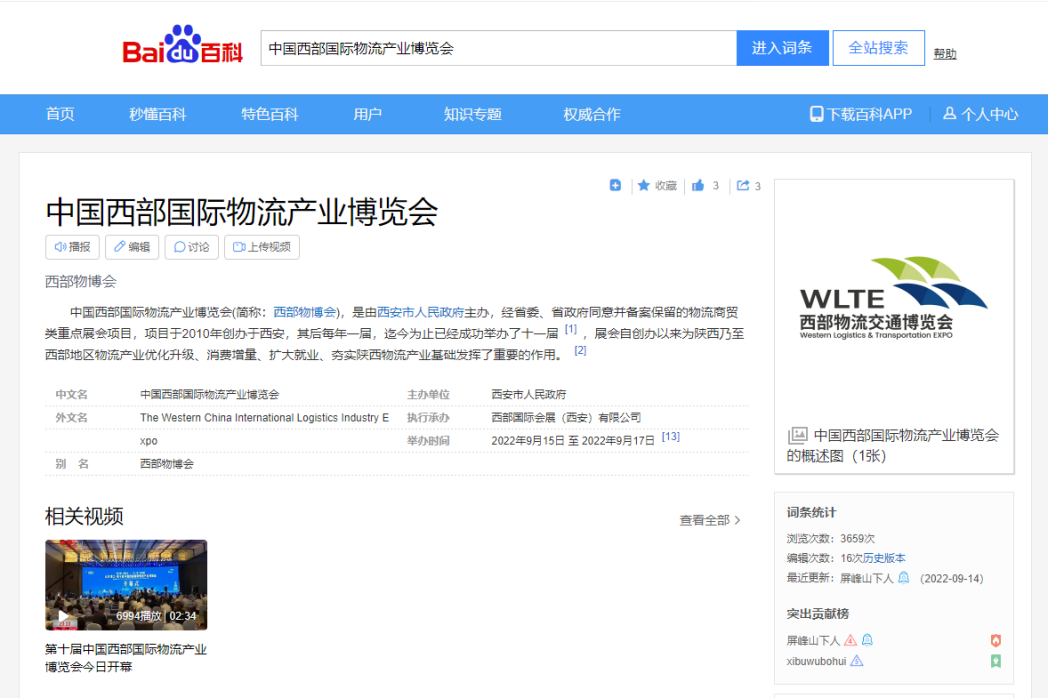Click the 相关视频 section heading
Screen dimensions: 1048x698
coord(84,516)
